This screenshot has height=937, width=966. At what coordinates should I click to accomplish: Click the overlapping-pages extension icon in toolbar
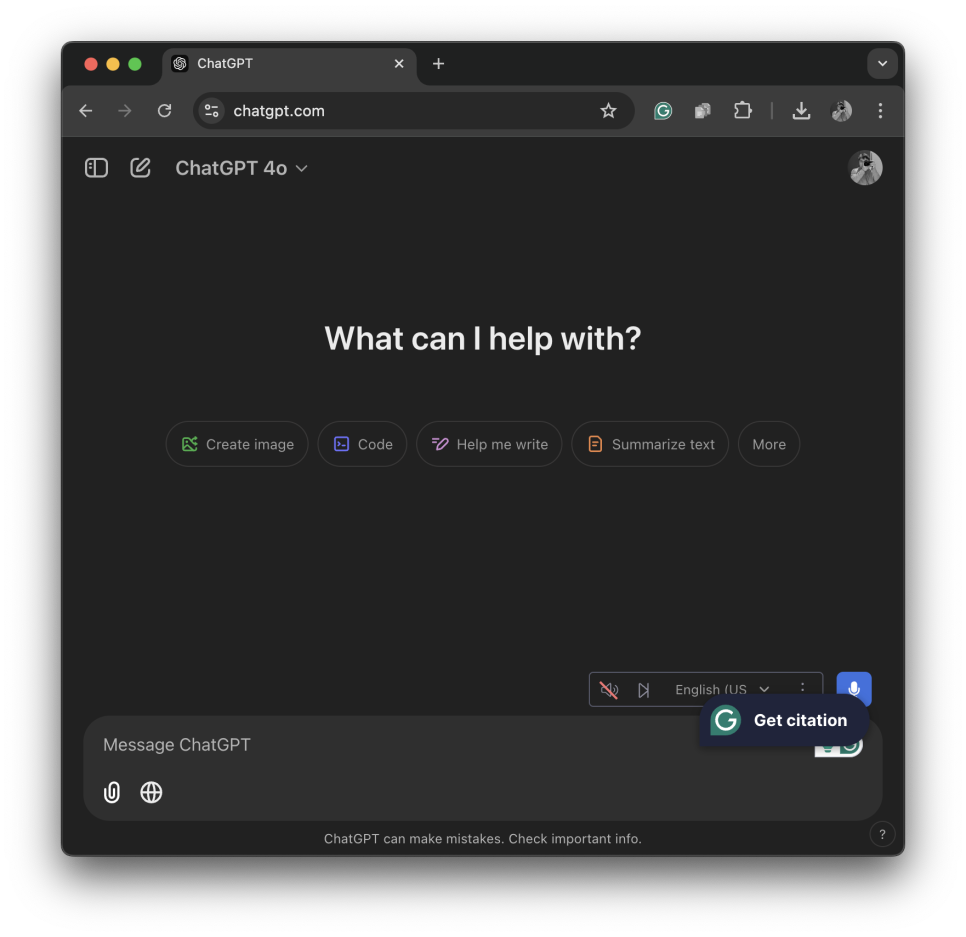[703, 111]
